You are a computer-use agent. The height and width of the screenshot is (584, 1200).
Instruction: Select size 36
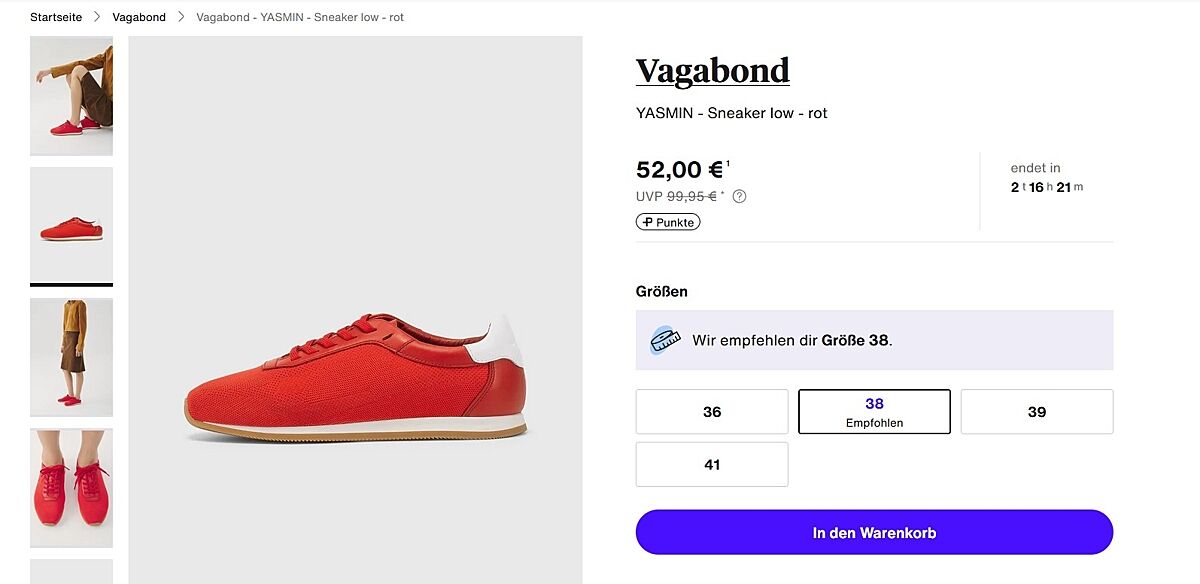[712, 412]
